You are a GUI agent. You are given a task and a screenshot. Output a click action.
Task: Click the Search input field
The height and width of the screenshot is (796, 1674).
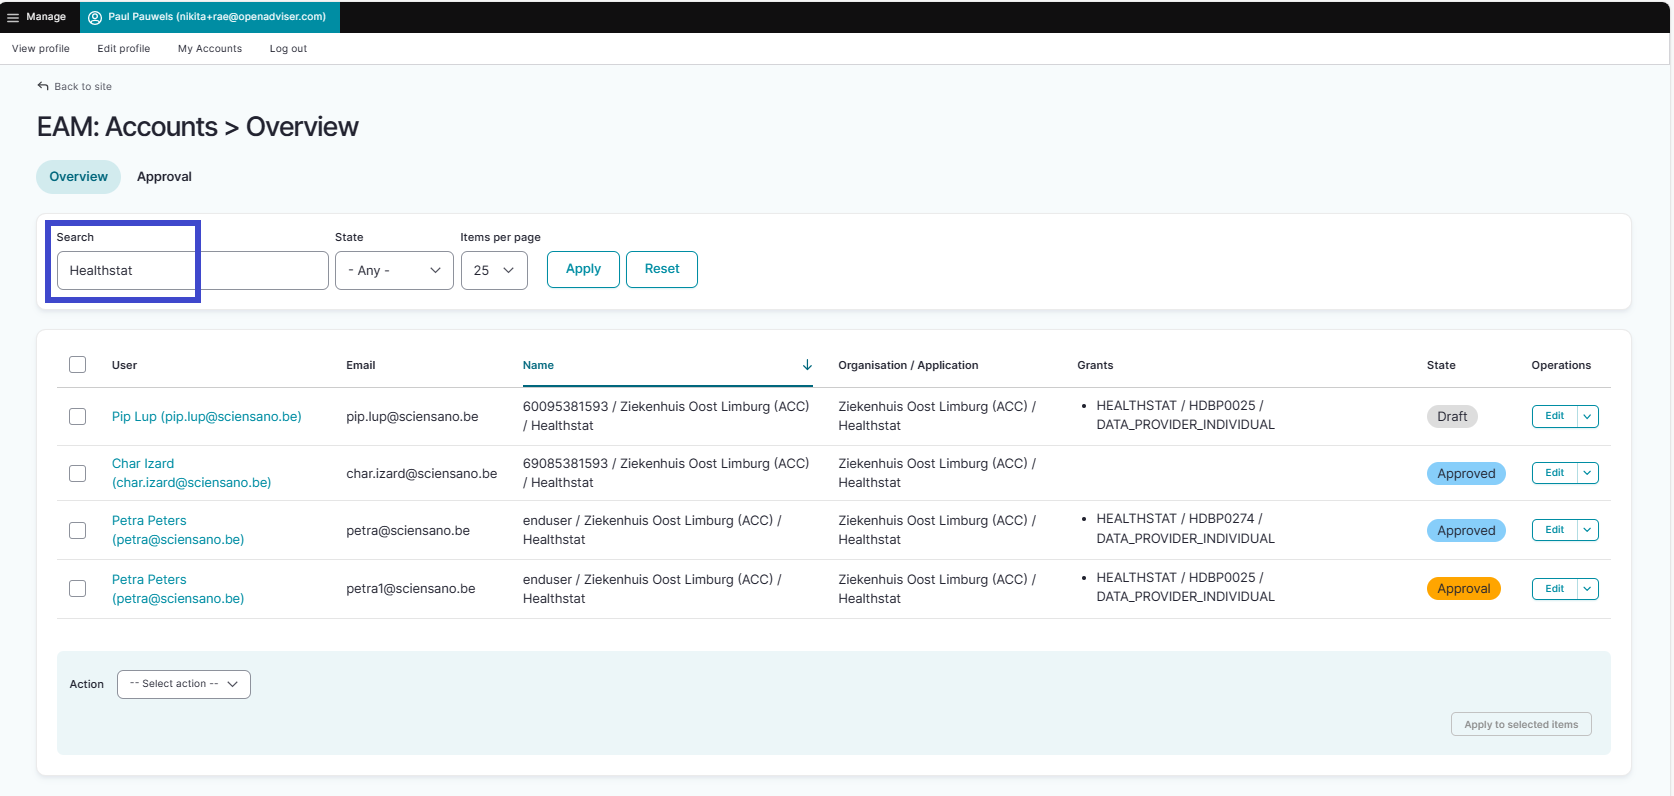(x=192, y=270)
